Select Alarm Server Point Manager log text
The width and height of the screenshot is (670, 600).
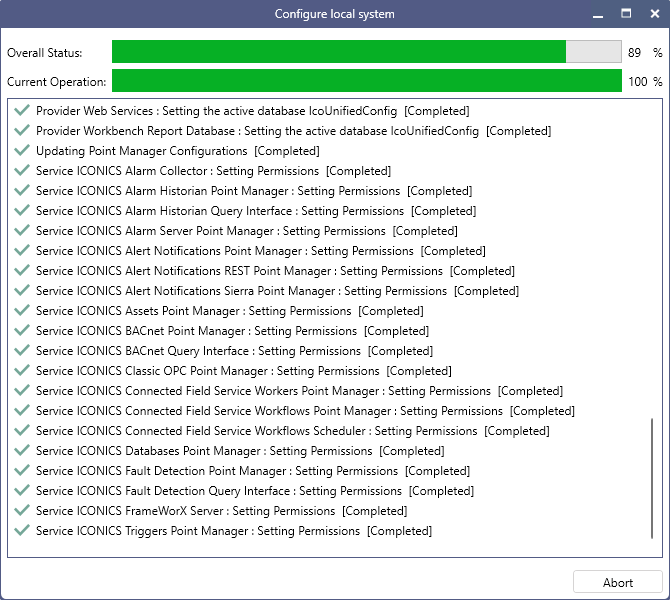click(x=247, y=231)
